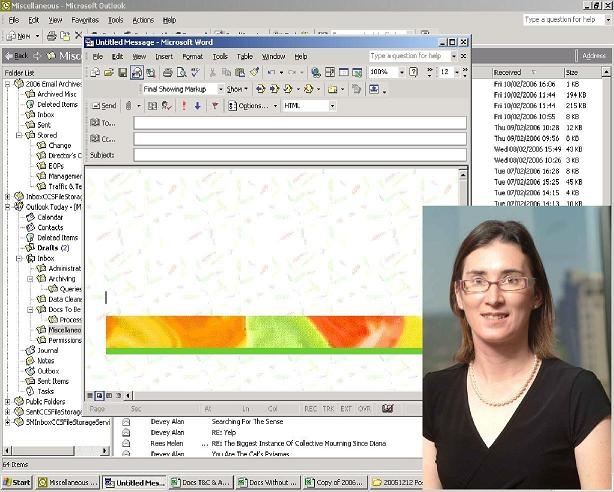Click the Message Flag icon

[x=215, y=105]
